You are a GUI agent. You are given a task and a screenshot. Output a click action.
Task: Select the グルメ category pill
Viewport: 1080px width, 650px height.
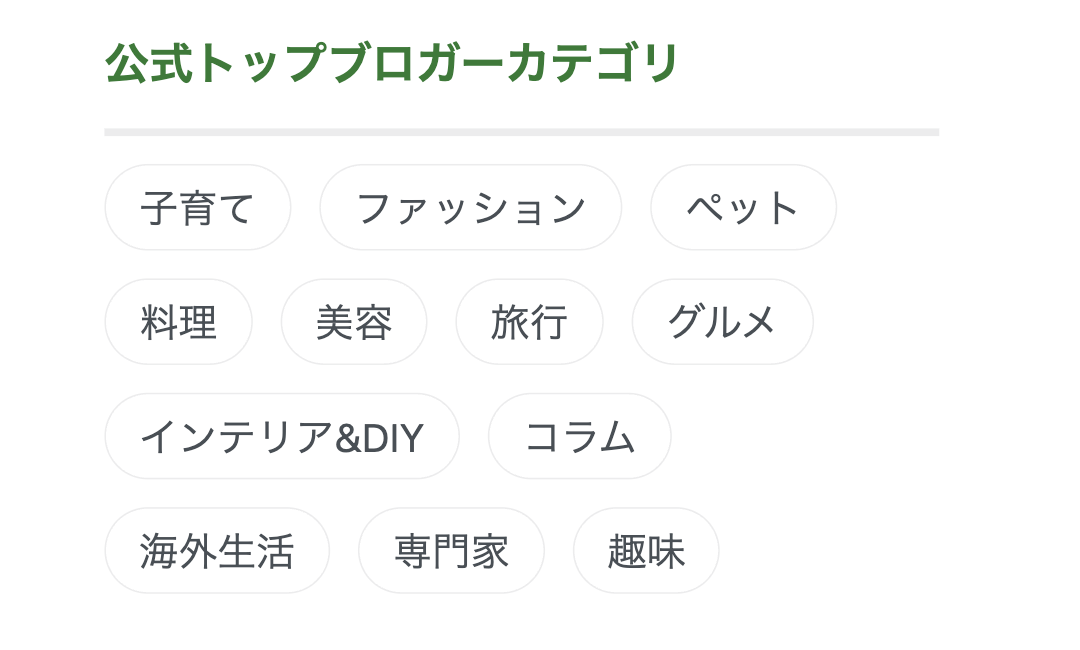tap(722, 322)
